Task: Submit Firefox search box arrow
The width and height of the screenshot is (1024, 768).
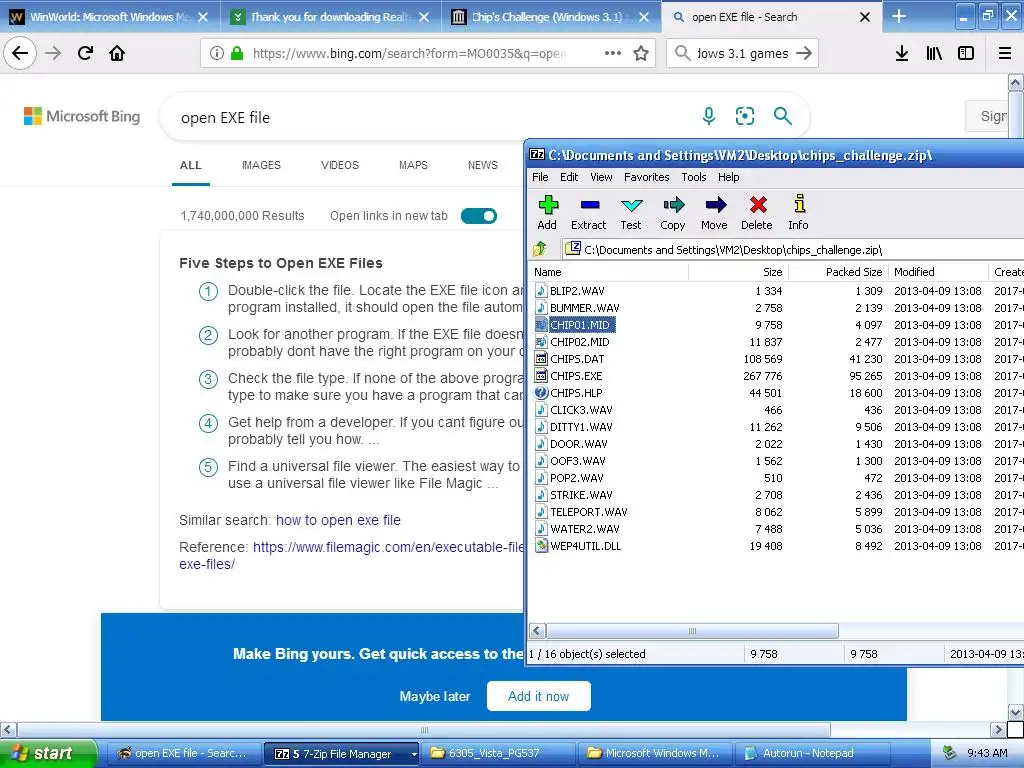Action: coord(804,53)
